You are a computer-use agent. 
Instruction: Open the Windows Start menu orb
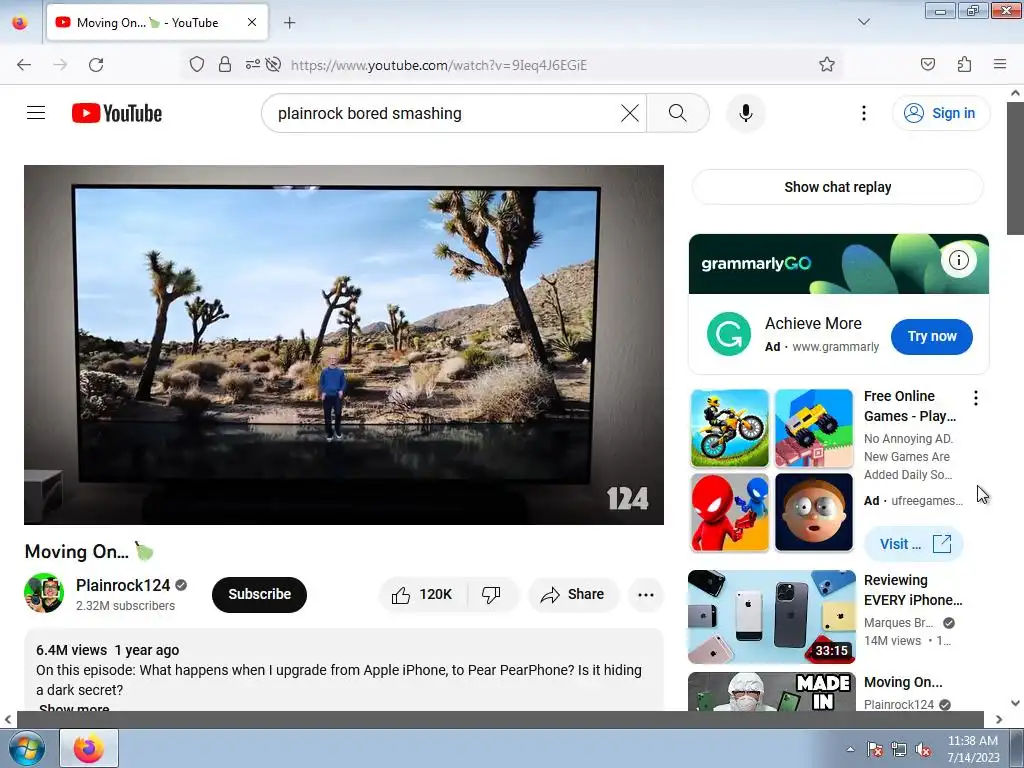[x=26, y=748]
